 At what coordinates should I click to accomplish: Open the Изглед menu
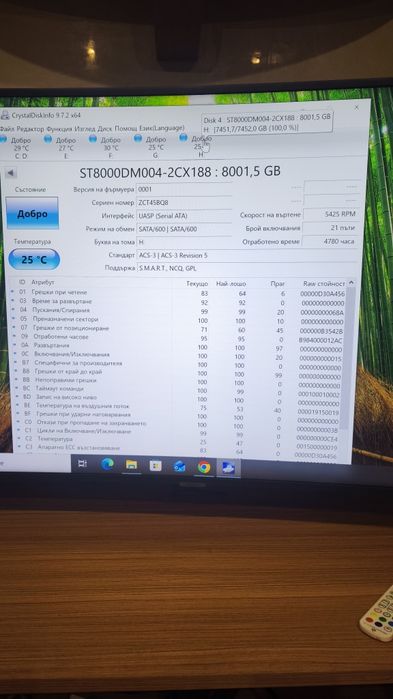tap(86, 129)
